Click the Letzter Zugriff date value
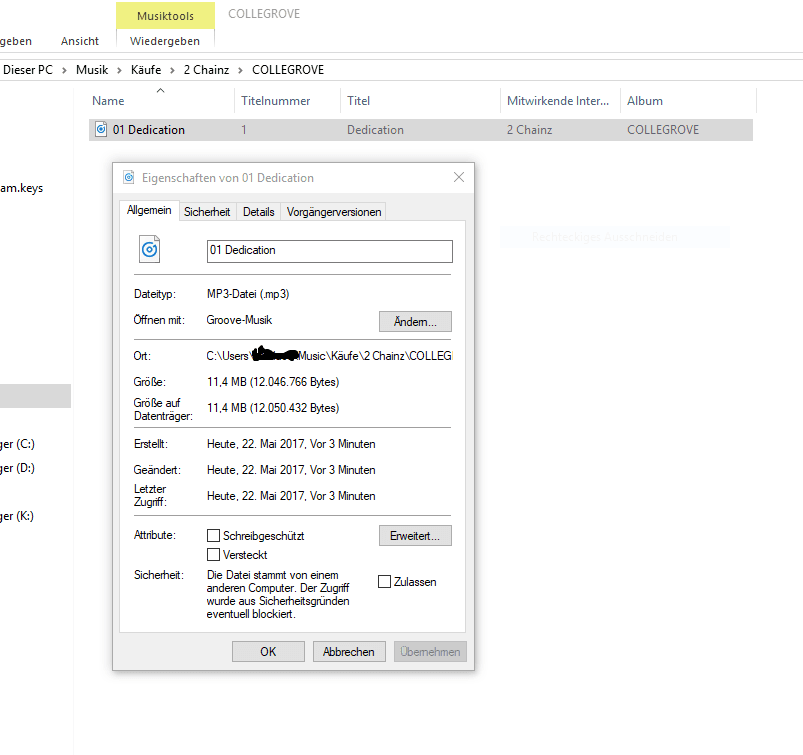Viewport: 803px width, 755px height. pos(291,496)
